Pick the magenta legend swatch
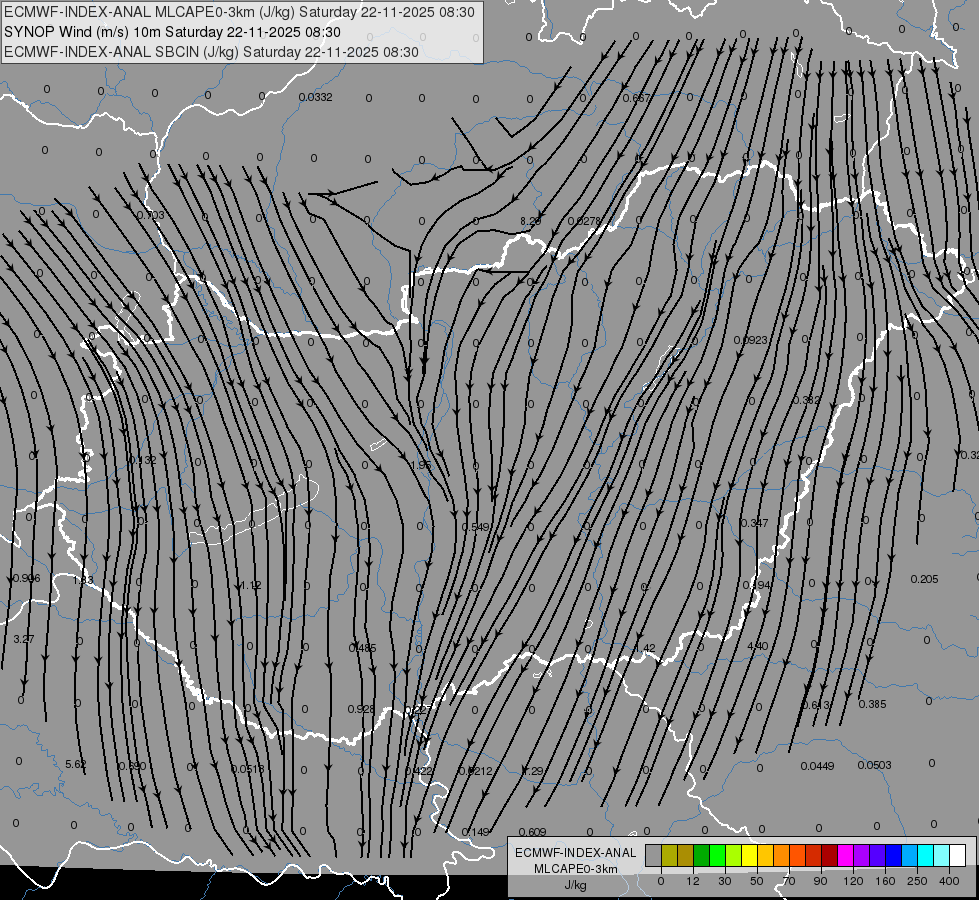 pyautogui.click(x=845, y=855)
